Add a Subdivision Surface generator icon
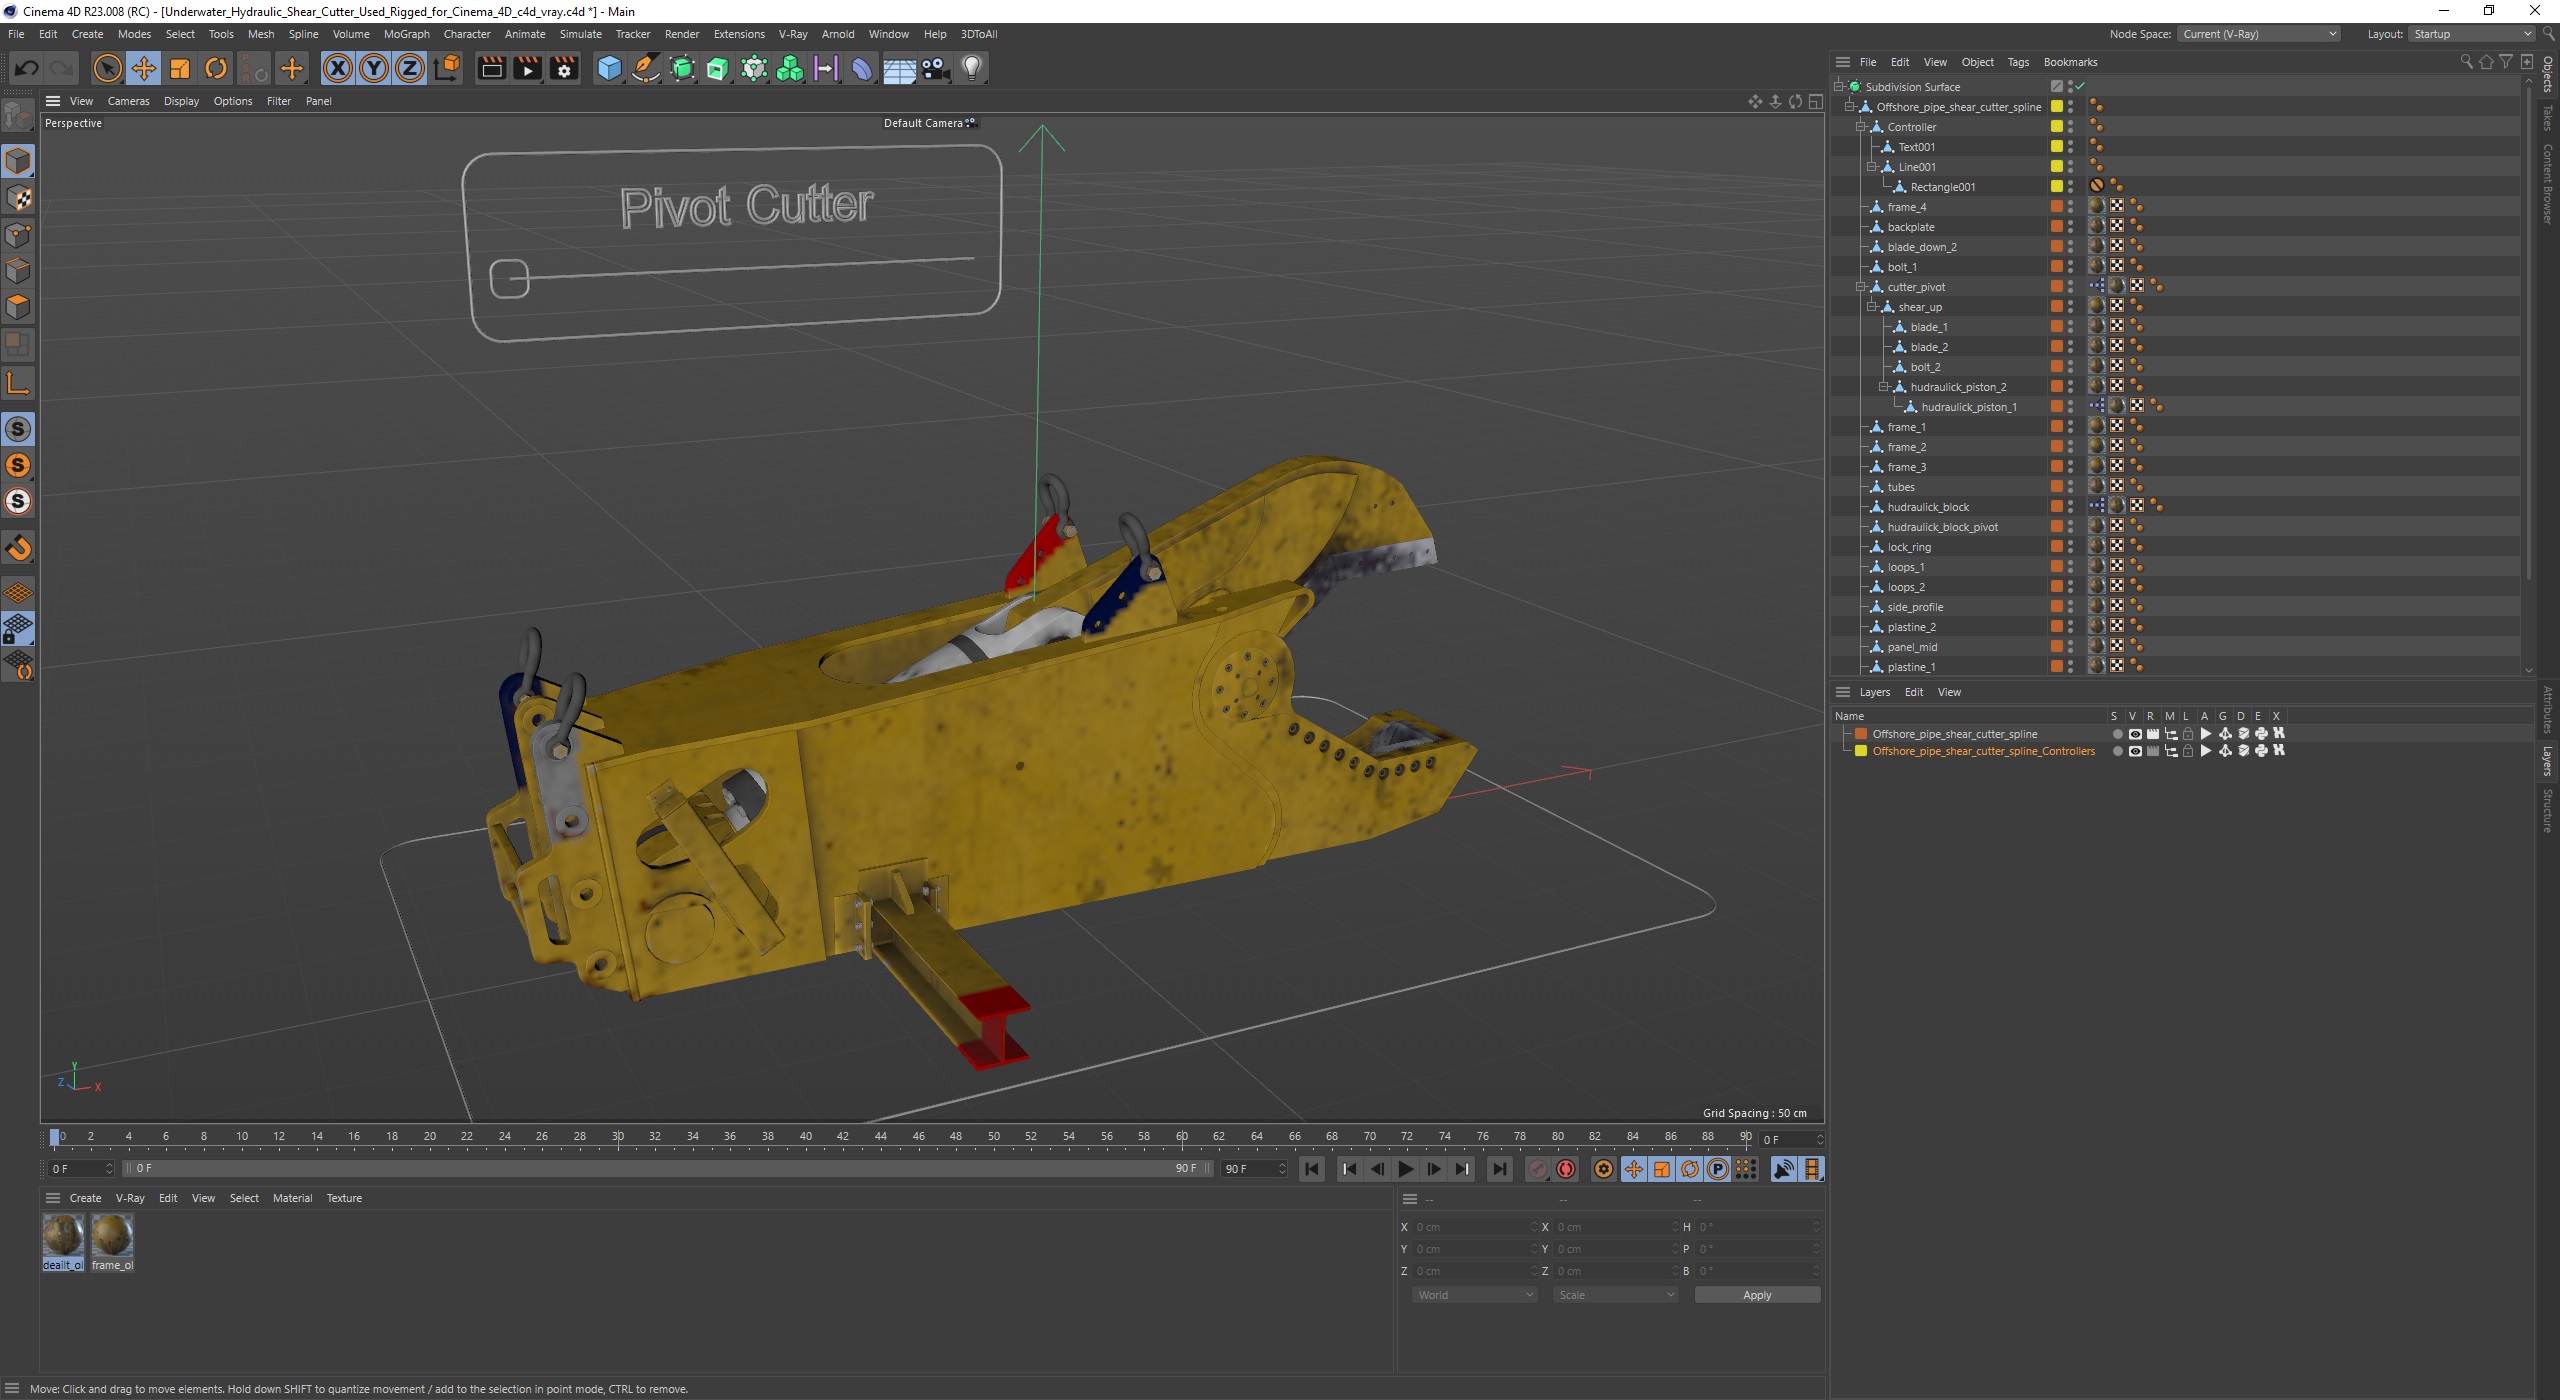 [682, 68]
